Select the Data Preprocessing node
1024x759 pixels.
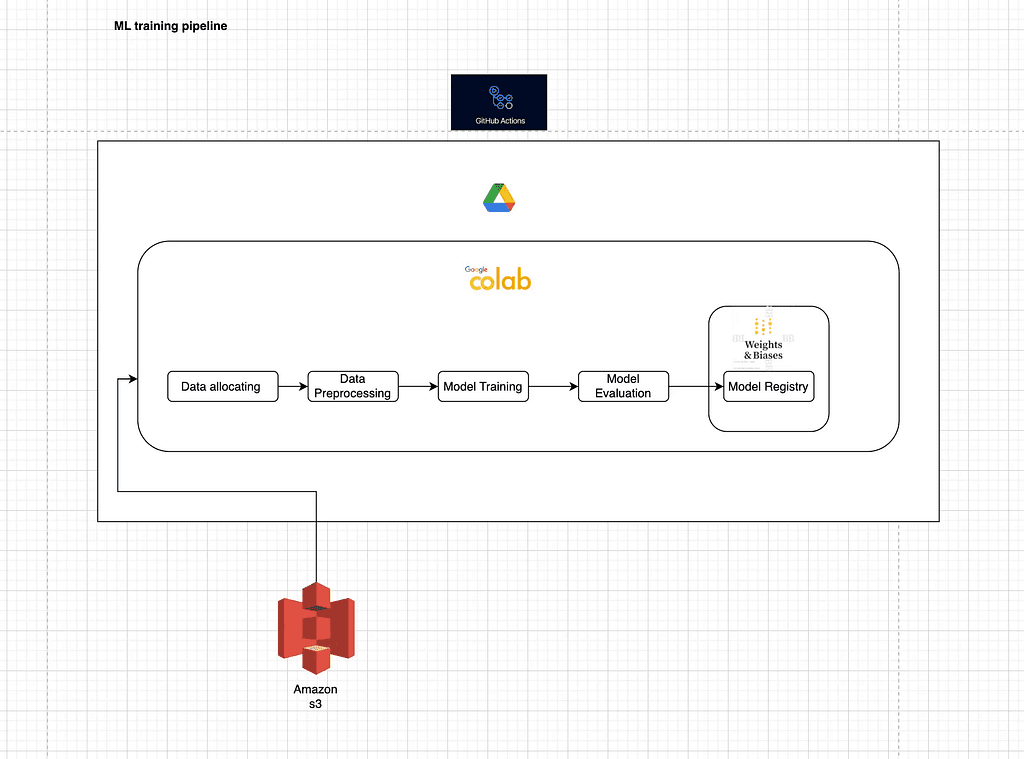click(352, 387)
